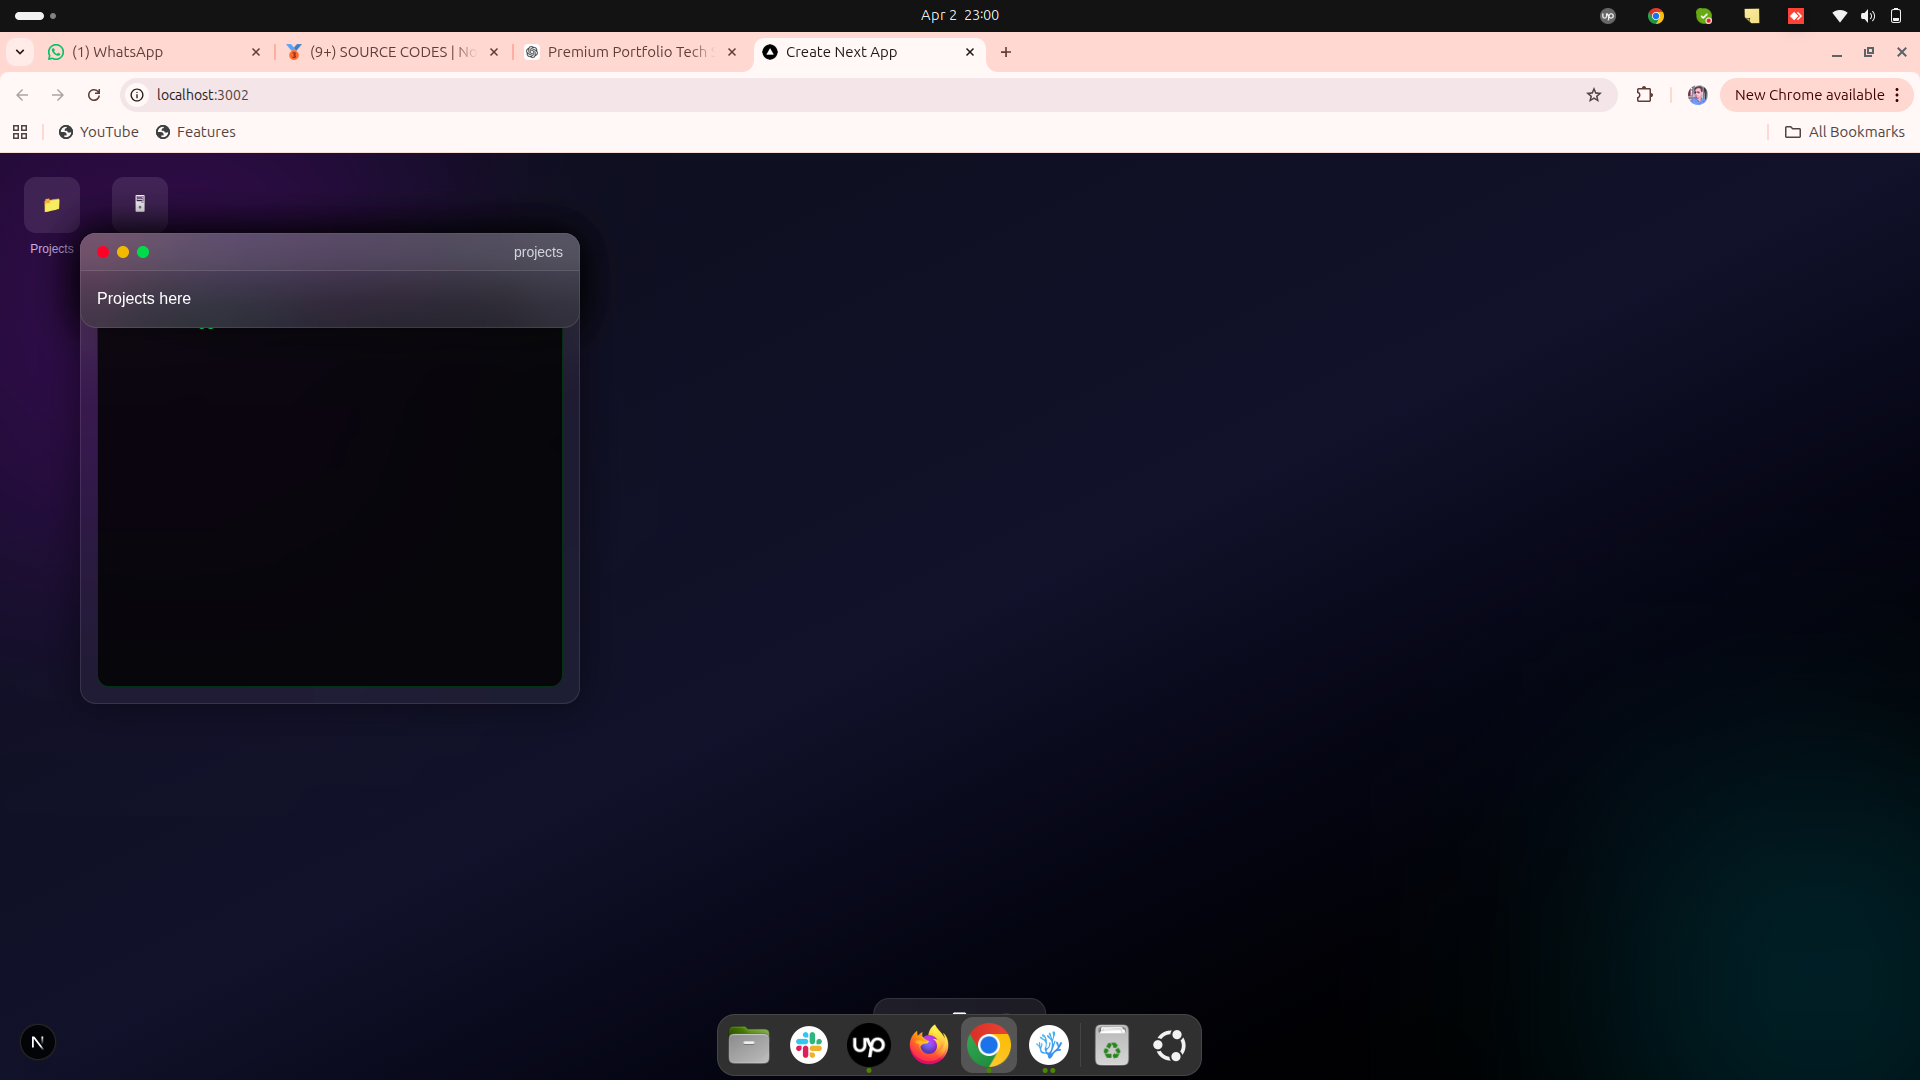Open the Chrome extensions puzzle icon
Screen dimensions: 1920x1080
tap(1645, 95)
